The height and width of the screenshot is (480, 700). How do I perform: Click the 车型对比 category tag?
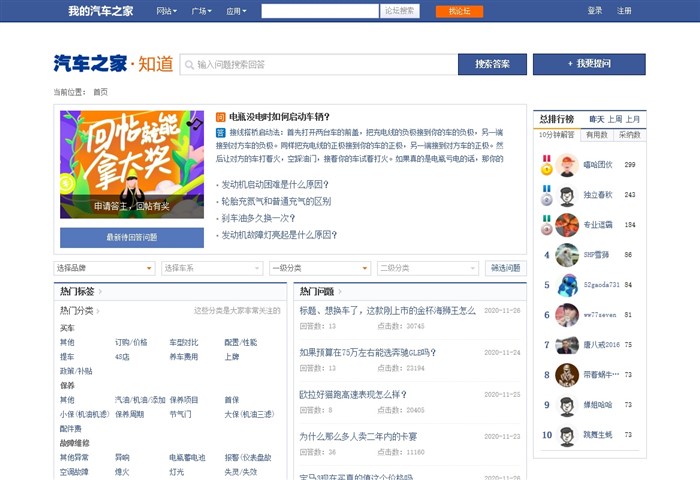tap(183, 342)
